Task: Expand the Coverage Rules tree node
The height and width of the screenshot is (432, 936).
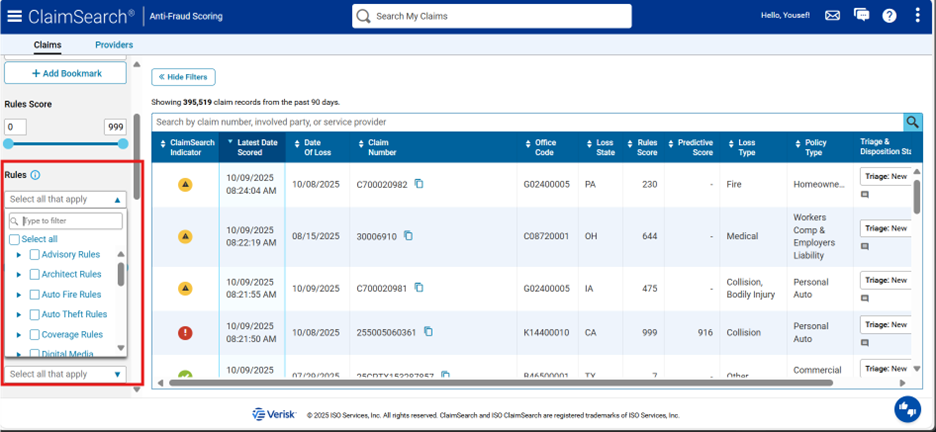Action: coord(19,335)
